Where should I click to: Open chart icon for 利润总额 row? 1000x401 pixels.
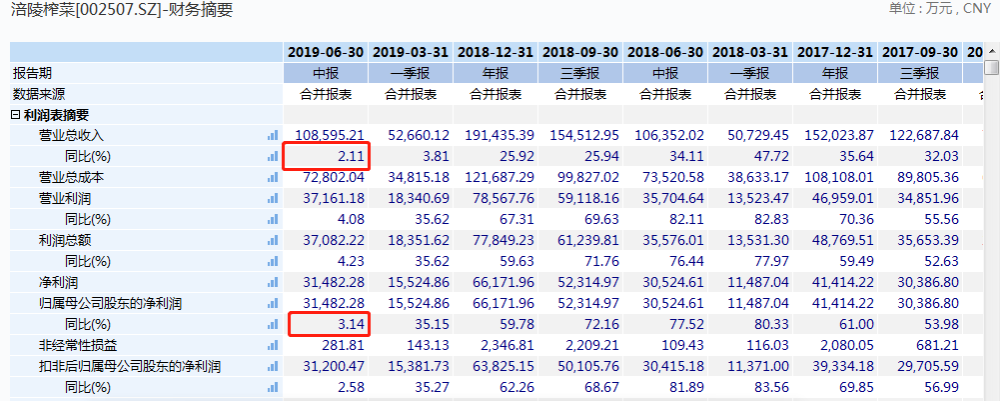coord(273,240)
